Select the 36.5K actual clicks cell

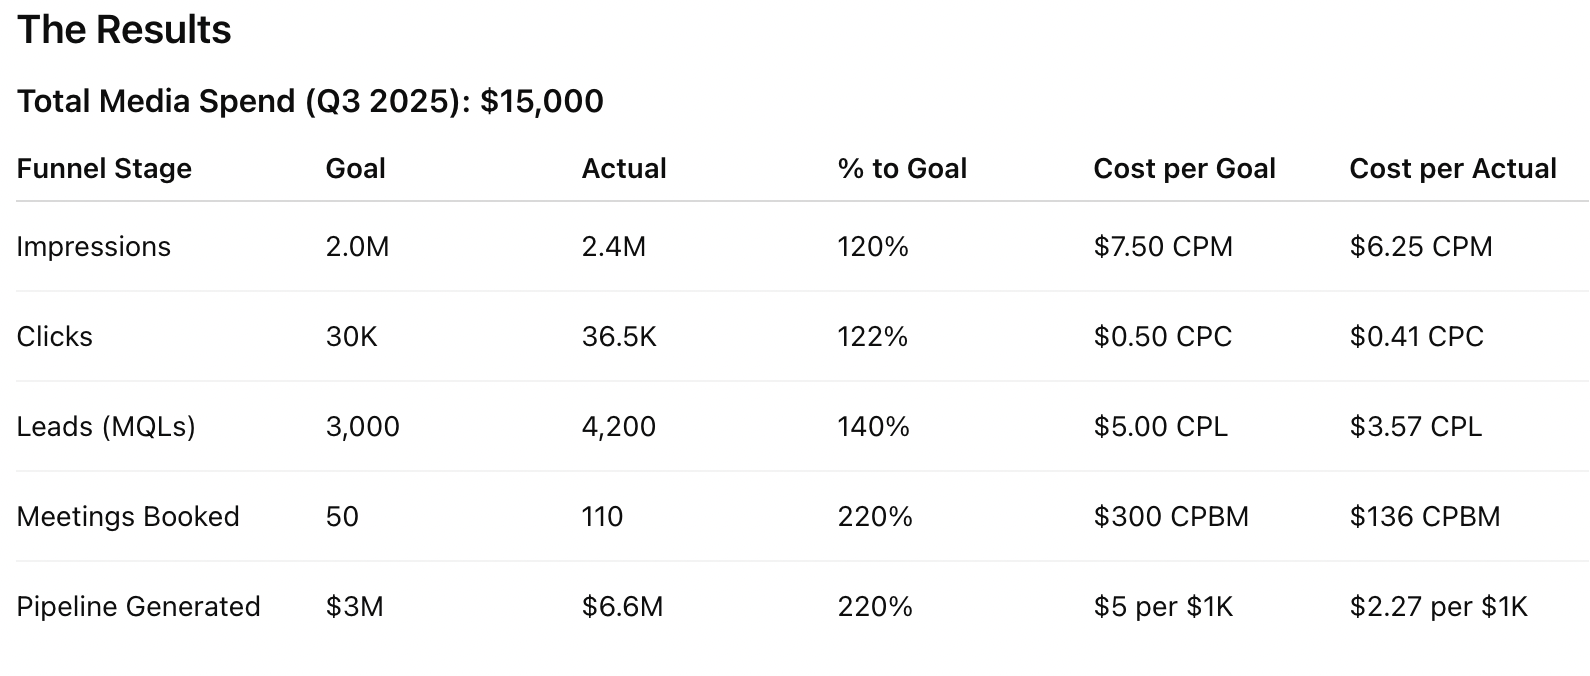pyautogui.click(x=619, y=336)
